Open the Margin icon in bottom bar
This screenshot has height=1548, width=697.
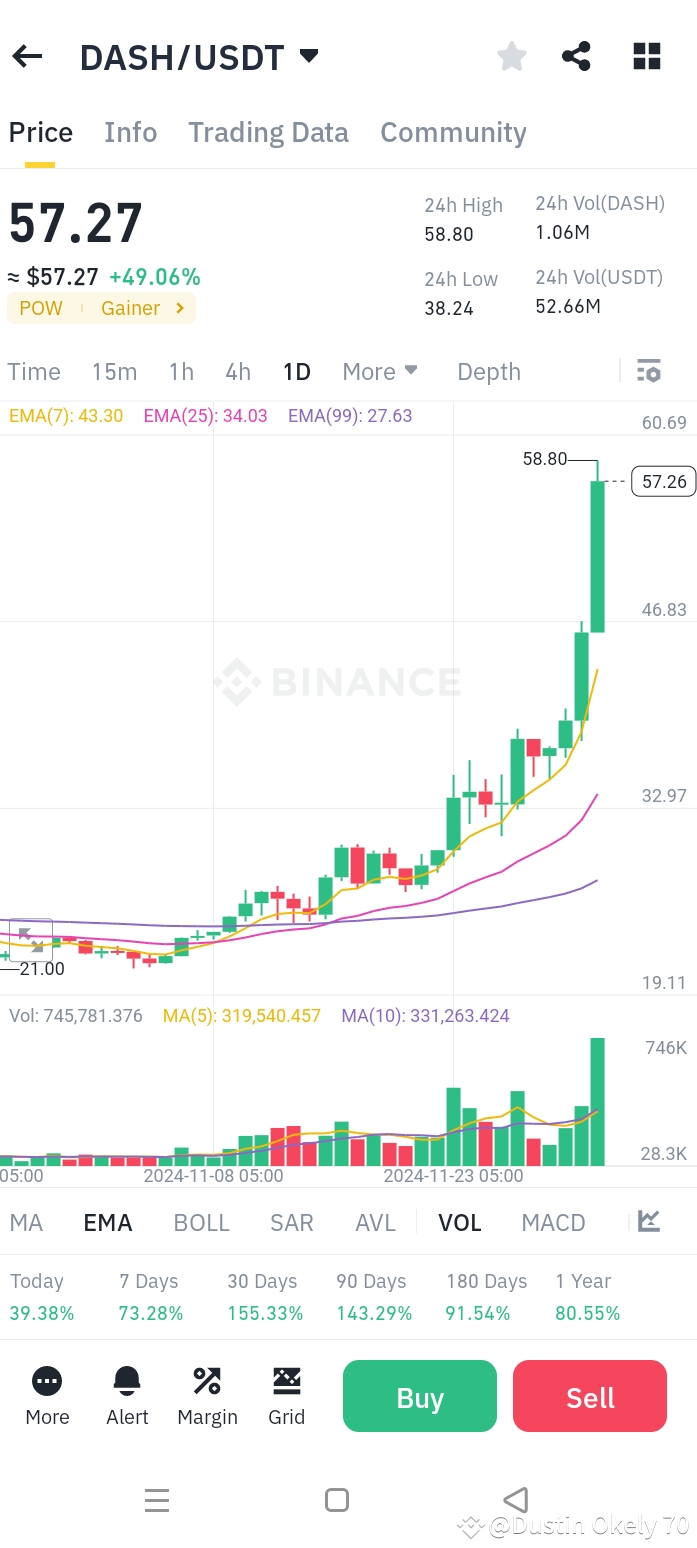[207, 1380]
